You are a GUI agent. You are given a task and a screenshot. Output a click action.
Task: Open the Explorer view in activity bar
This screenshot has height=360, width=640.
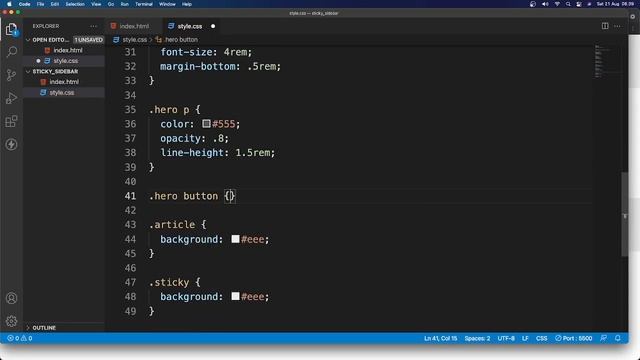(x=11, y=29)
